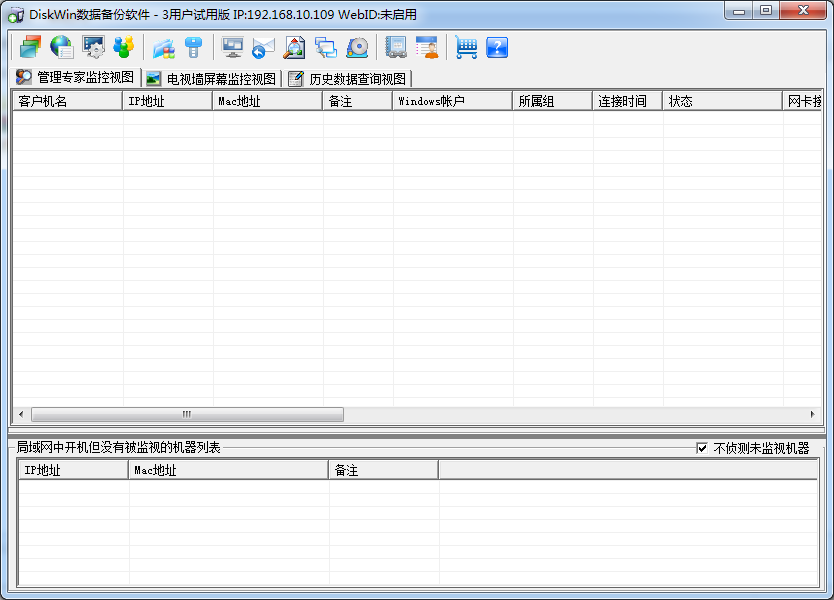Click the monitor screen icon on the toolbar
The height and width of the screenshot is (600, 834).
(230, 47)
